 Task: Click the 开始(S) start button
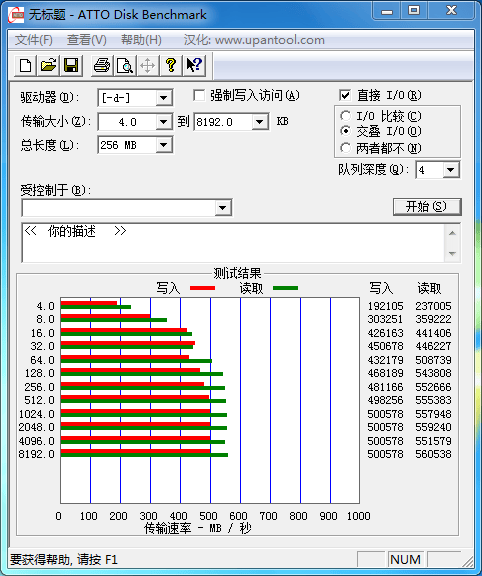427,207
